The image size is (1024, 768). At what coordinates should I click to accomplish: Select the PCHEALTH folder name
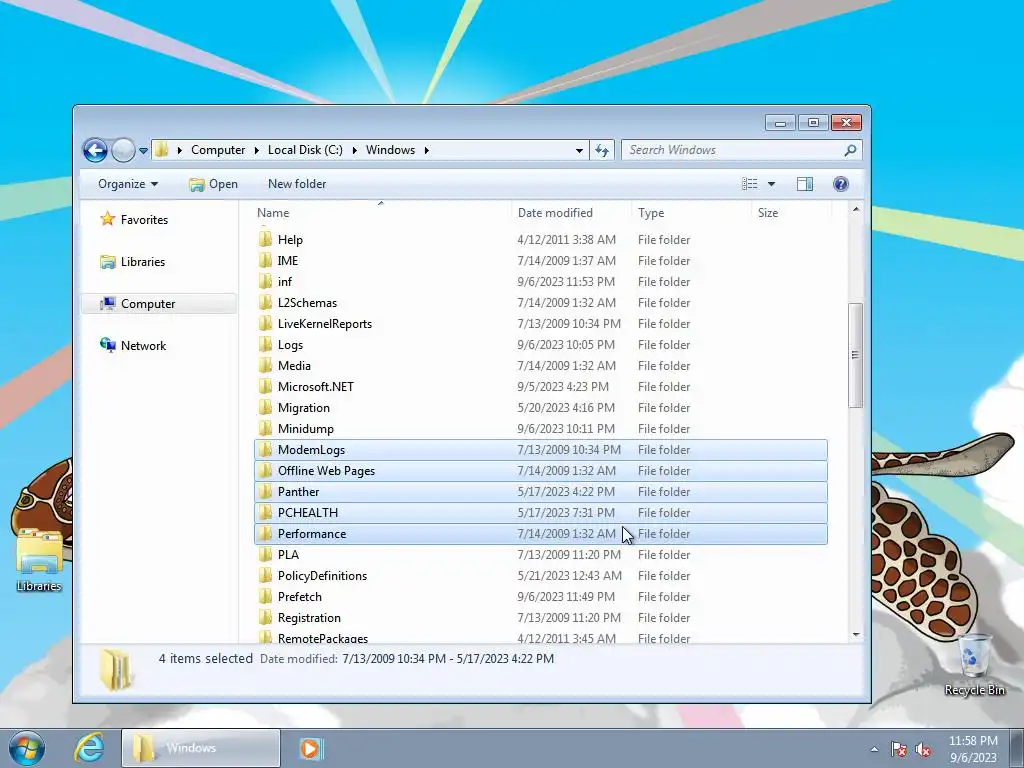308,513
